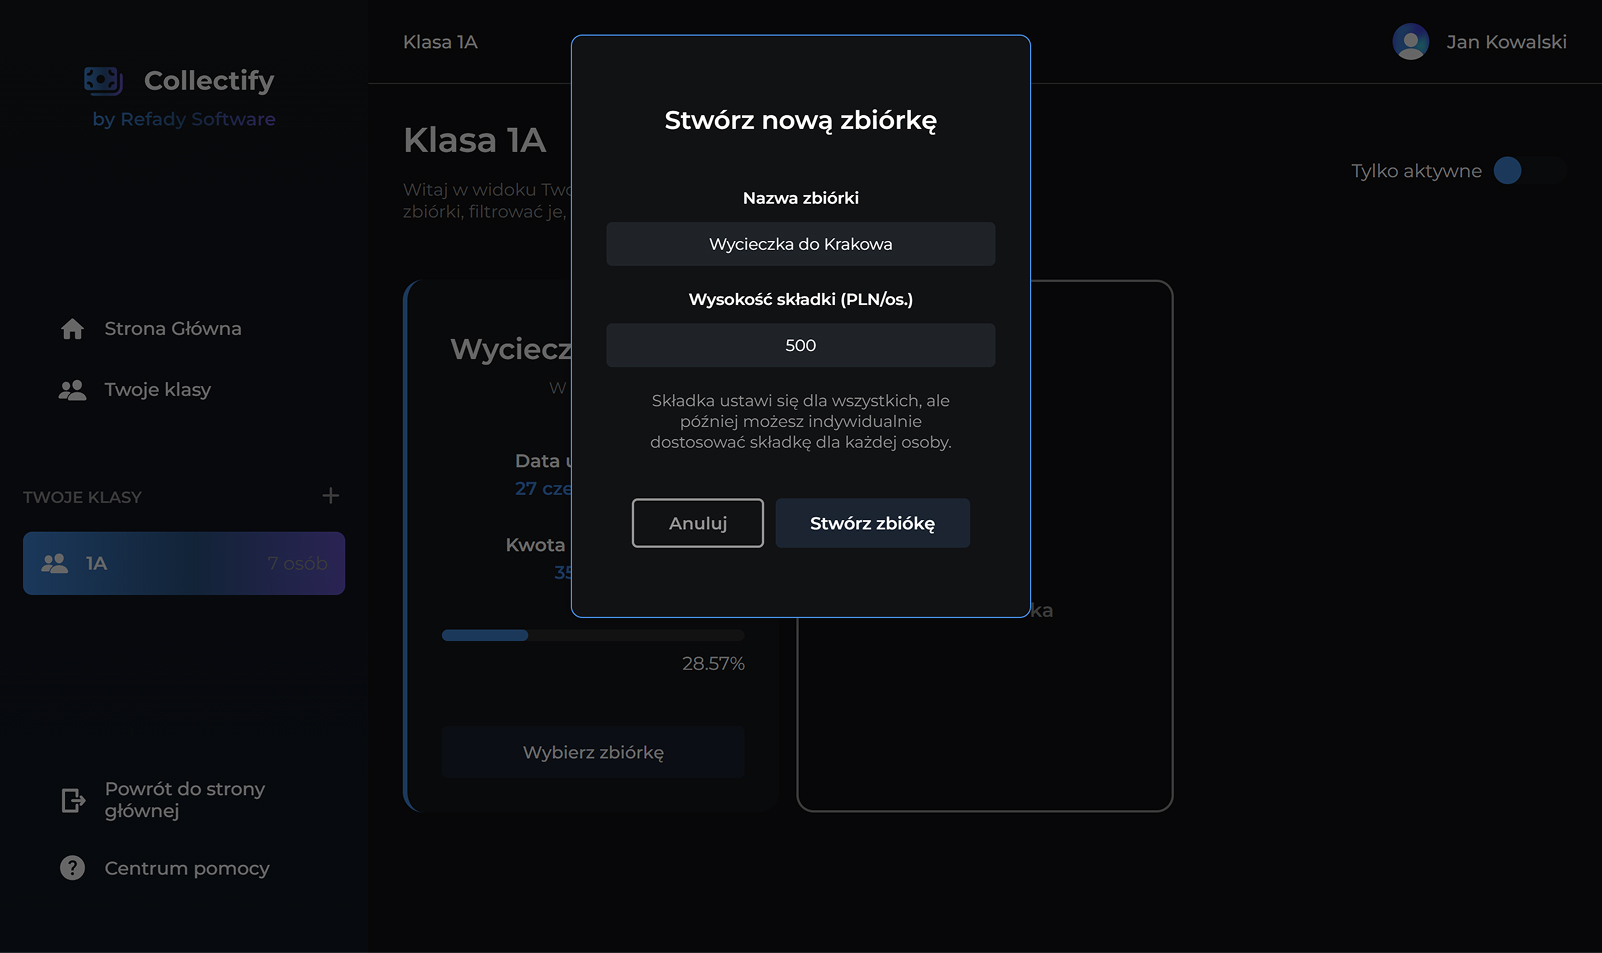The image size is (1602, 953).
Task: Click the home icon for Strona Główna
Action: pos(72,329)
